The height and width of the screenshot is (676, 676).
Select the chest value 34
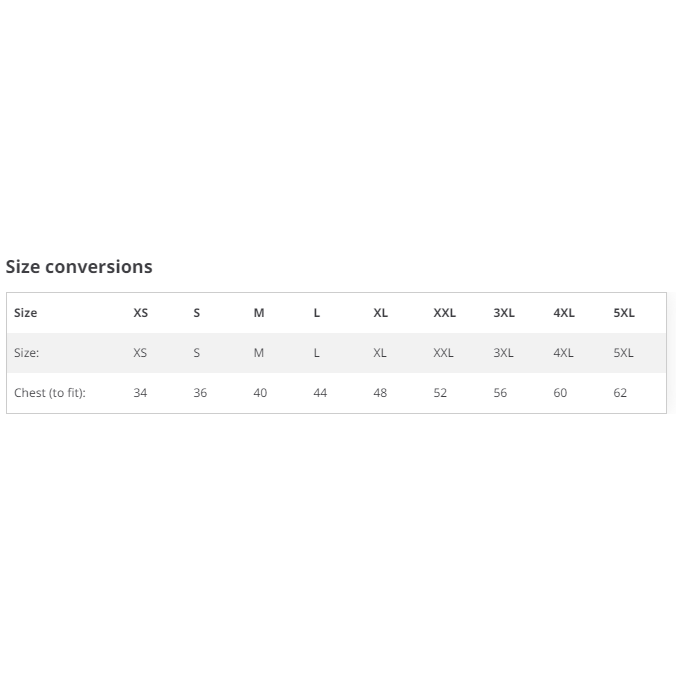(x=140, y=393)
